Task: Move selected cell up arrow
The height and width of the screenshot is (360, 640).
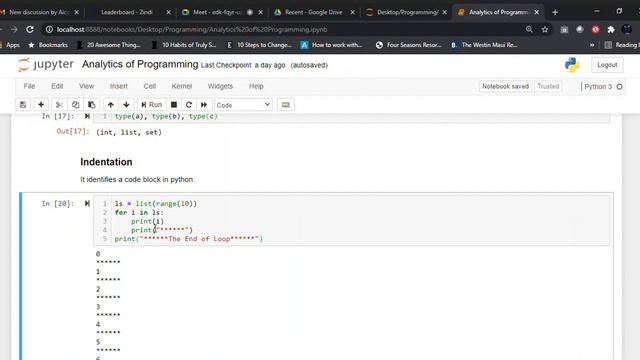Action: point(111,105)
